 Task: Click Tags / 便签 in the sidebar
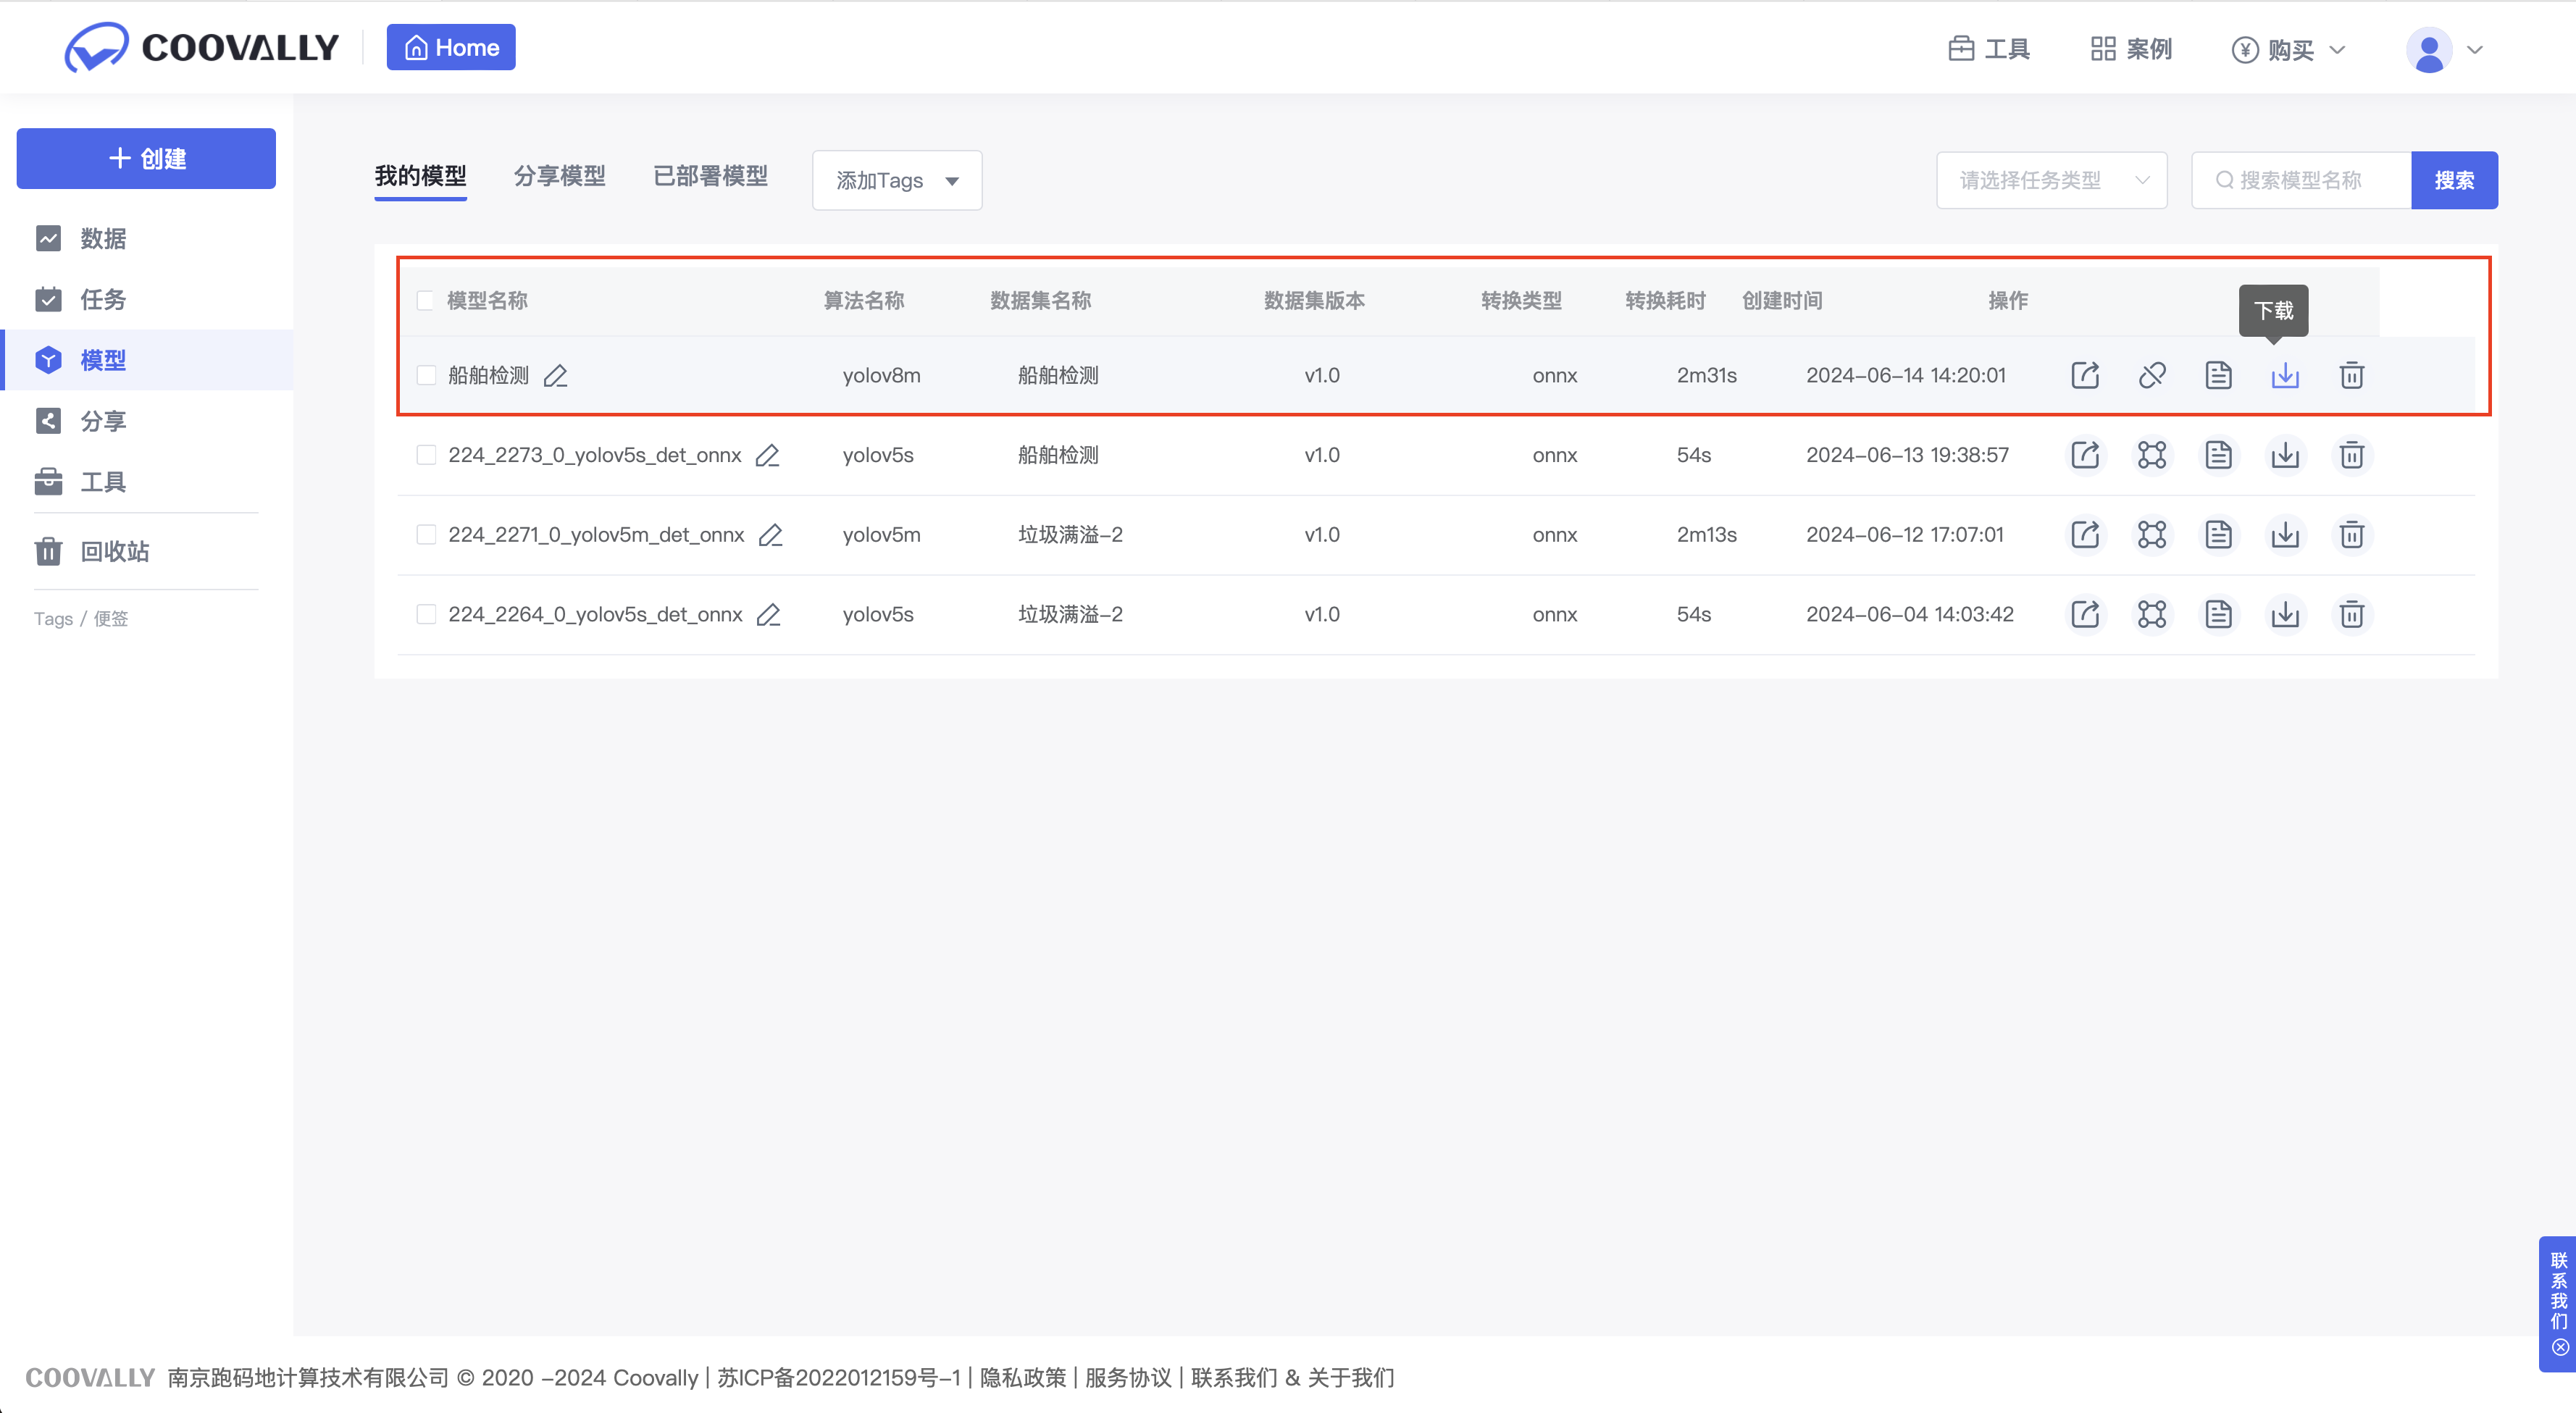[x=81, y=619]
